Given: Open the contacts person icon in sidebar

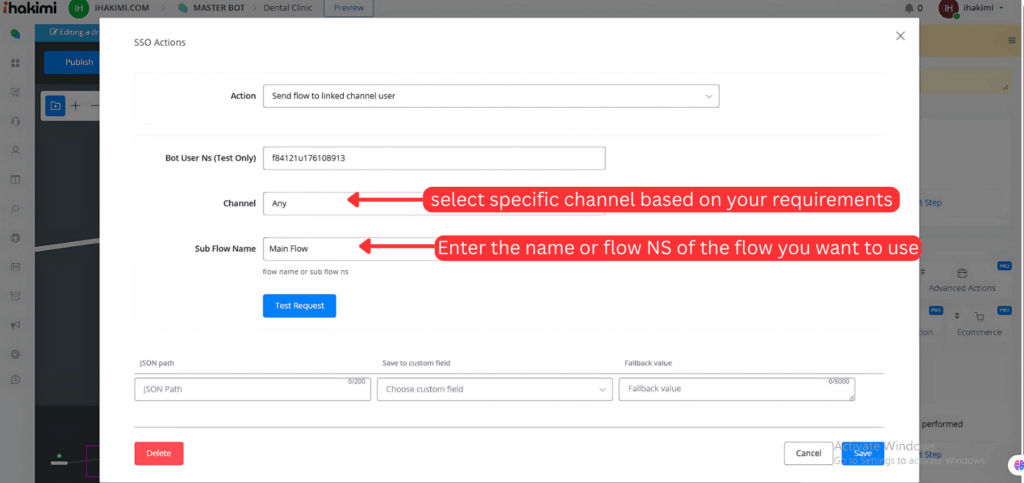Looking at the screenshot, I should (x=15, y=150).
